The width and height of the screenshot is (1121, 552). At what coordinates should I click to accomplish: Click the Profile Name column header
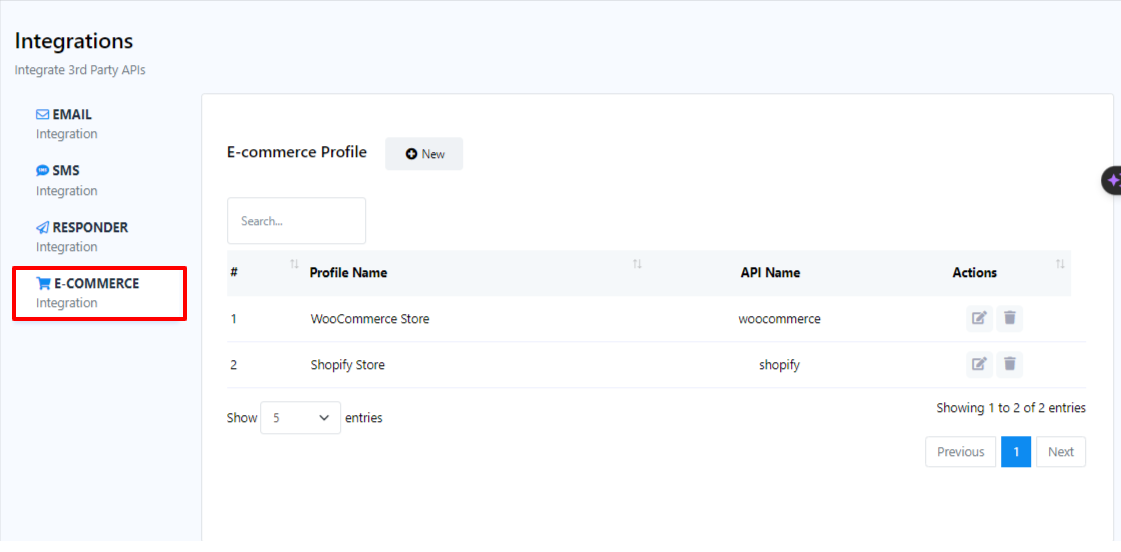click(348, 273)
